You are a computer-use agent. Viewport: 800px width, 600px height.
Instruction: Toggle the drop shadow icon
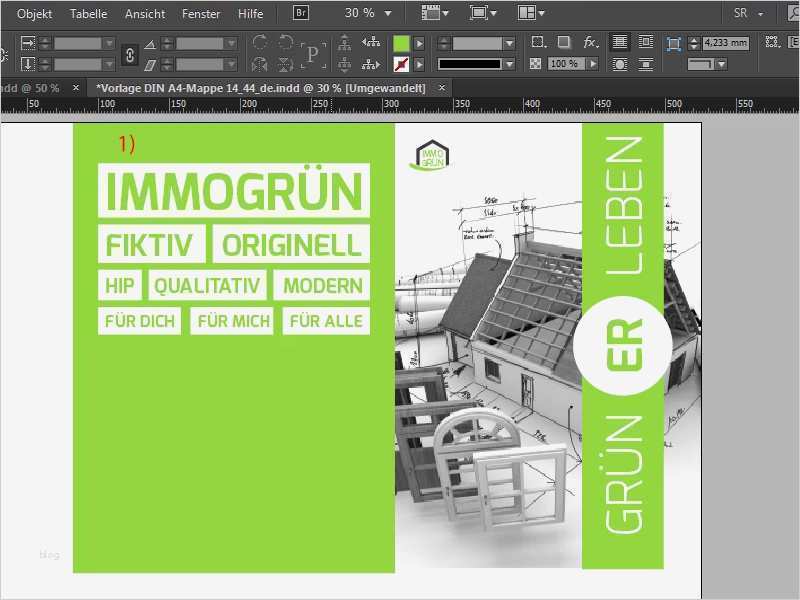pyautogui.click(x=564, y=42)
